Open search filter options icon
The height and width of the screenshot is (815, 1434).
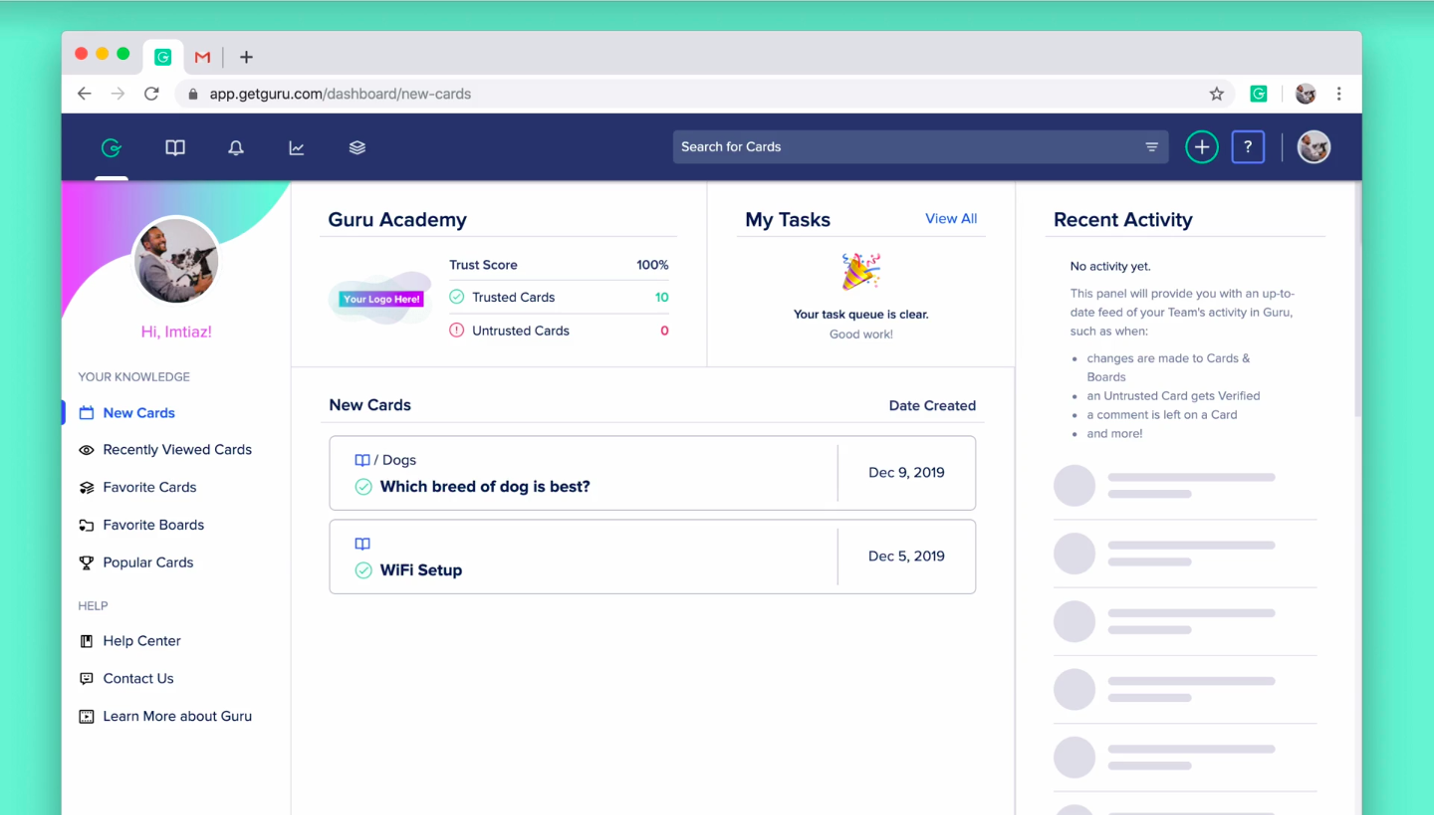tap(1152, 147)
